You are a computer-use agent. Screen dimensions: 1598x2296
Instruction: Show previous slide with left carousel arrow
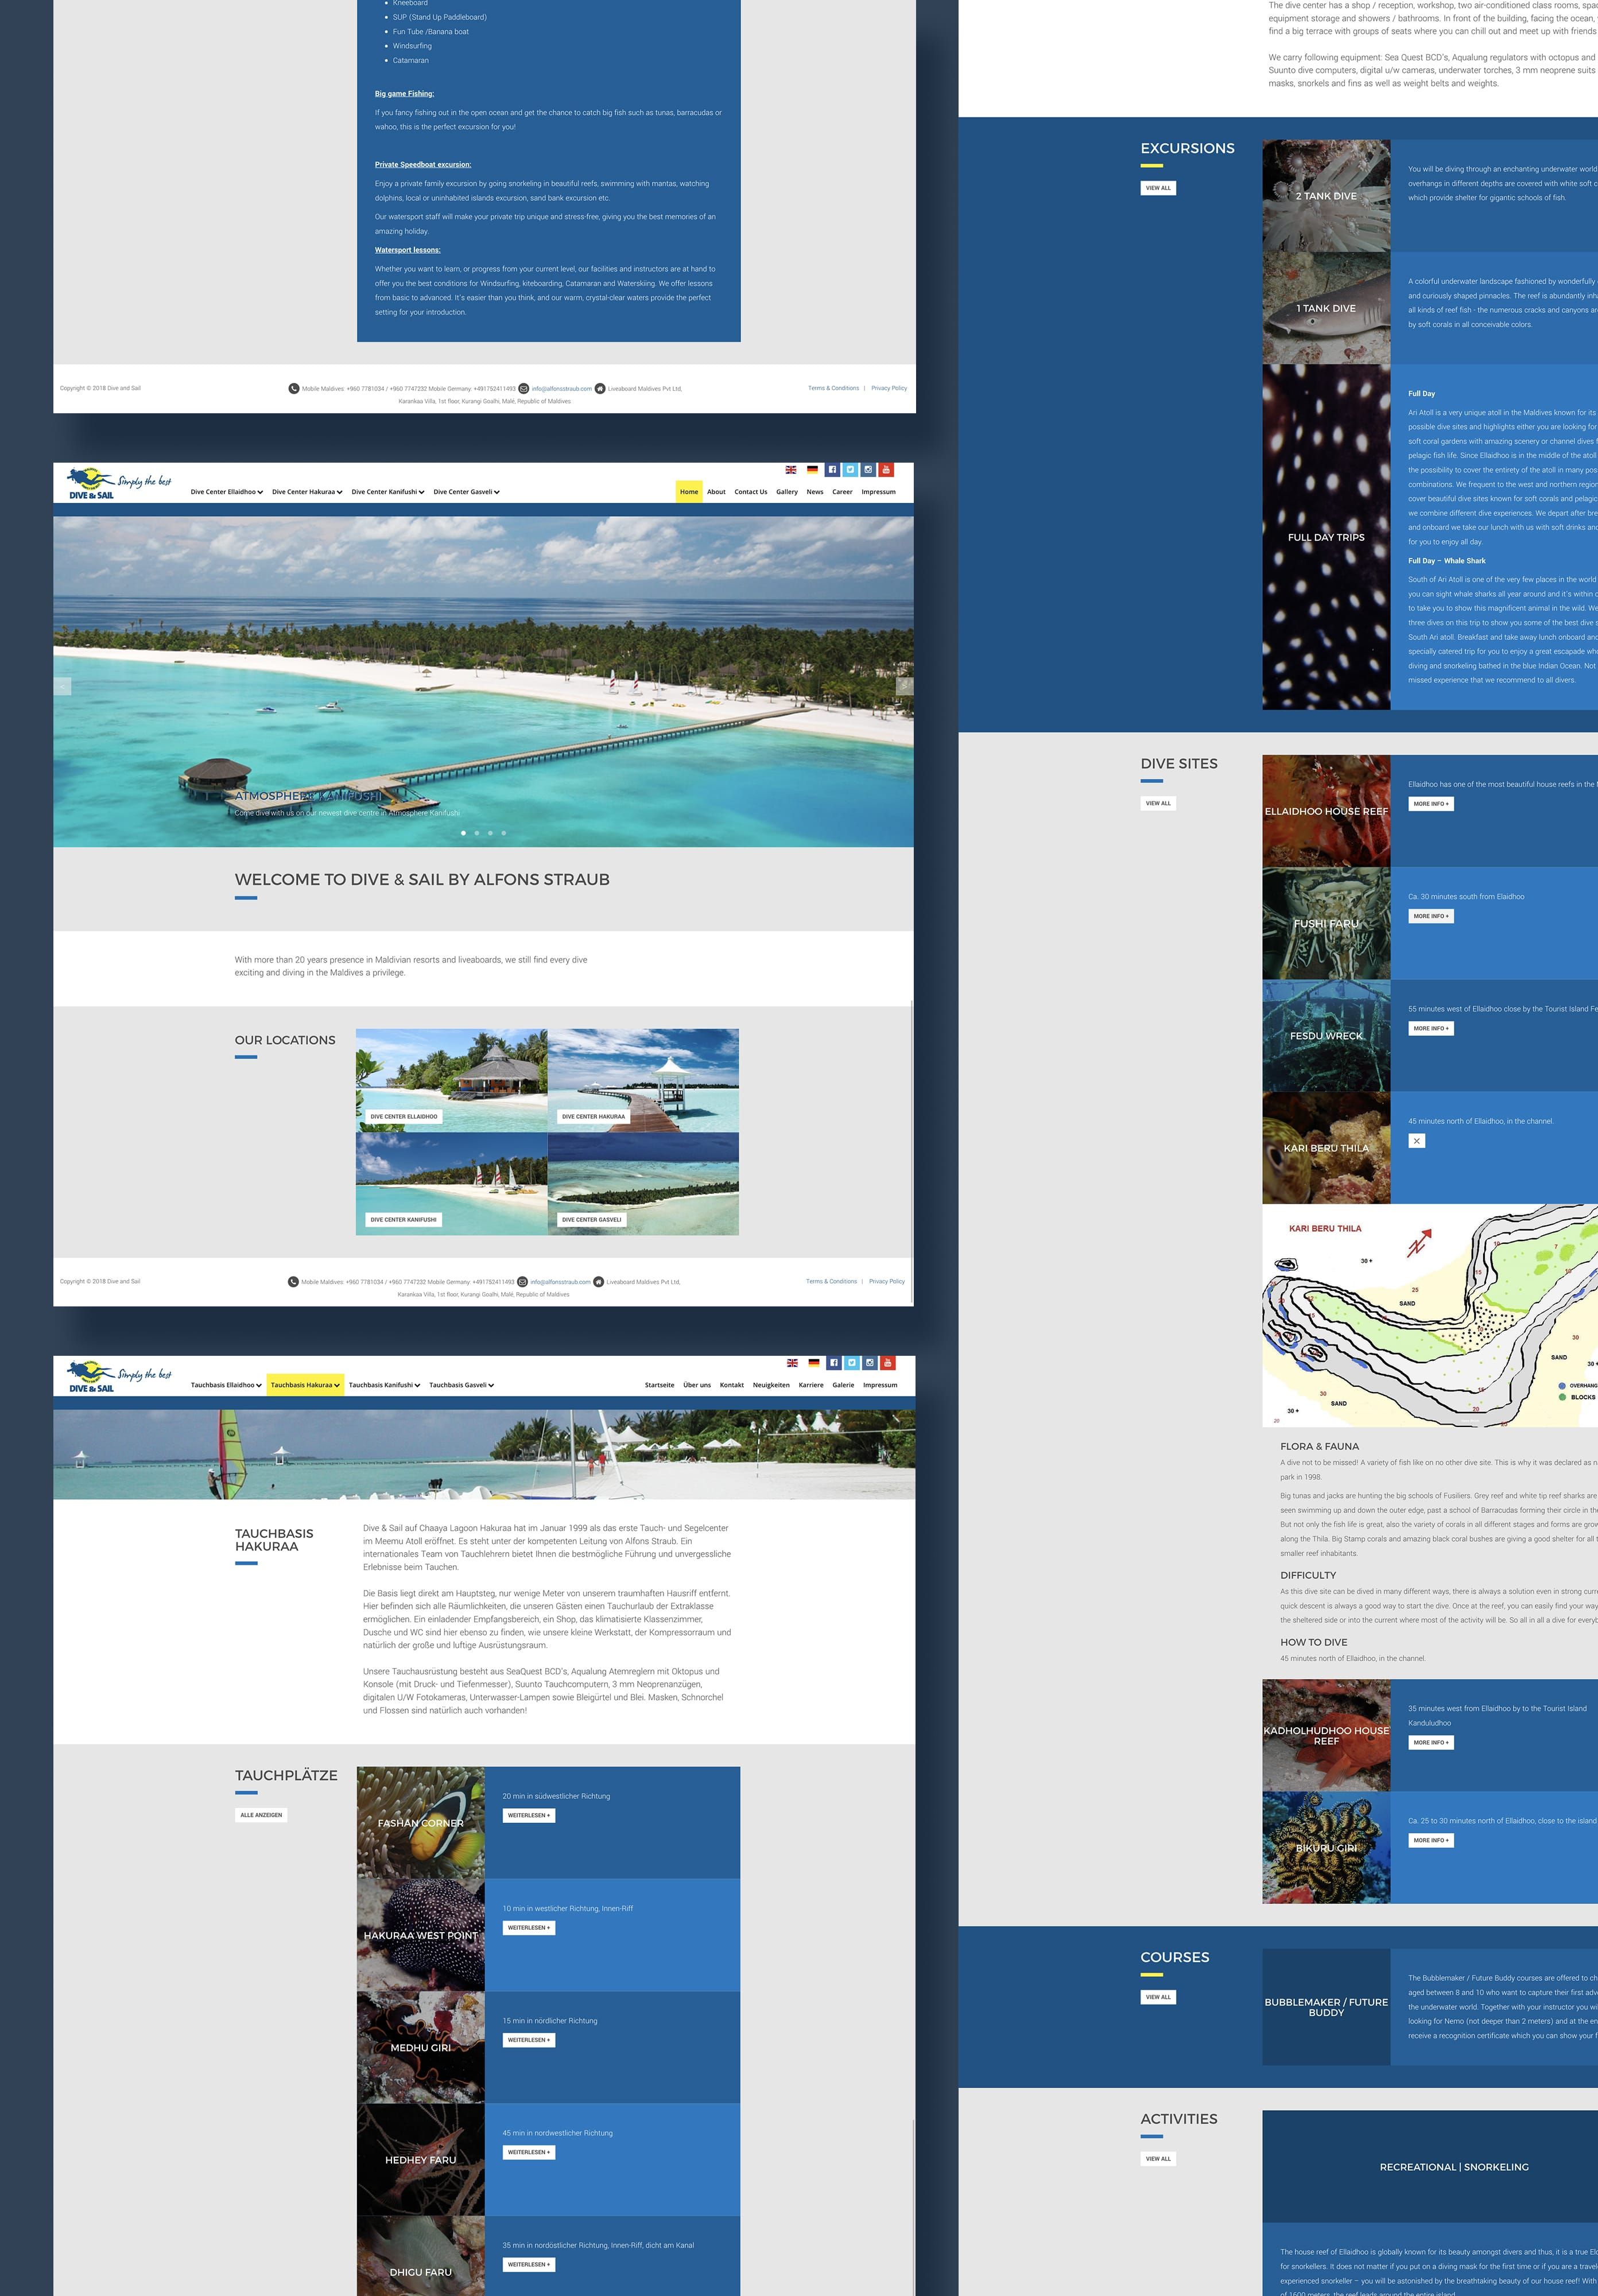(63, 686)
